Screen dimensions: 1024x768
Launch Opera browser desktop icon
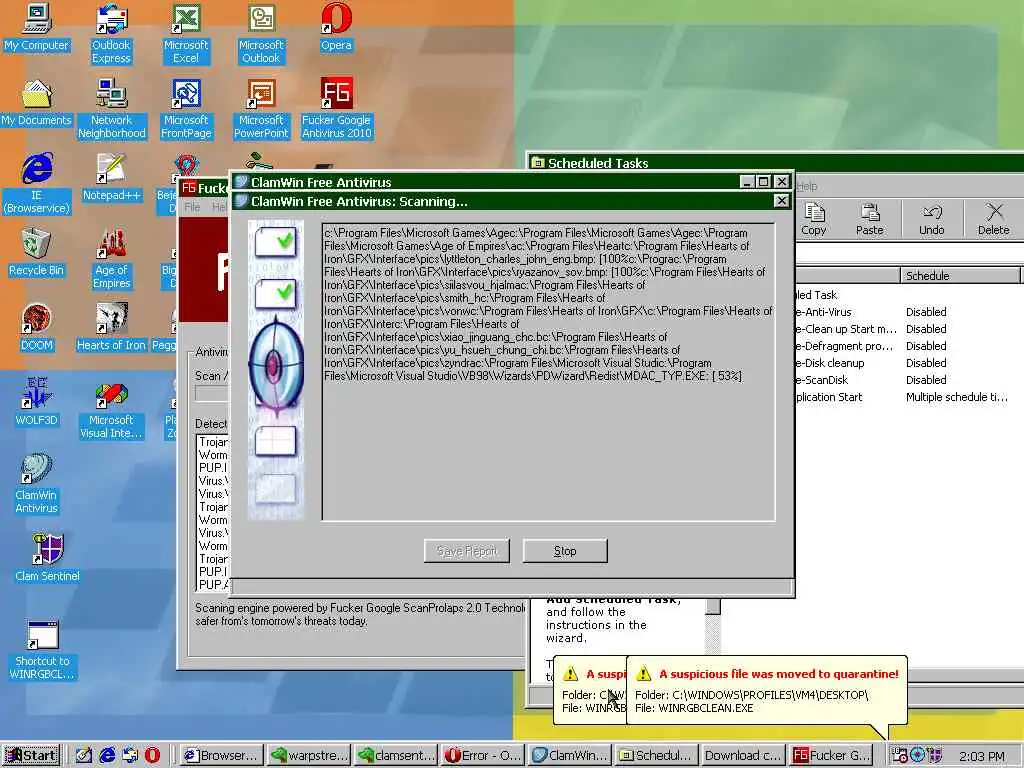pyautogui.click(x=336, y=27)
